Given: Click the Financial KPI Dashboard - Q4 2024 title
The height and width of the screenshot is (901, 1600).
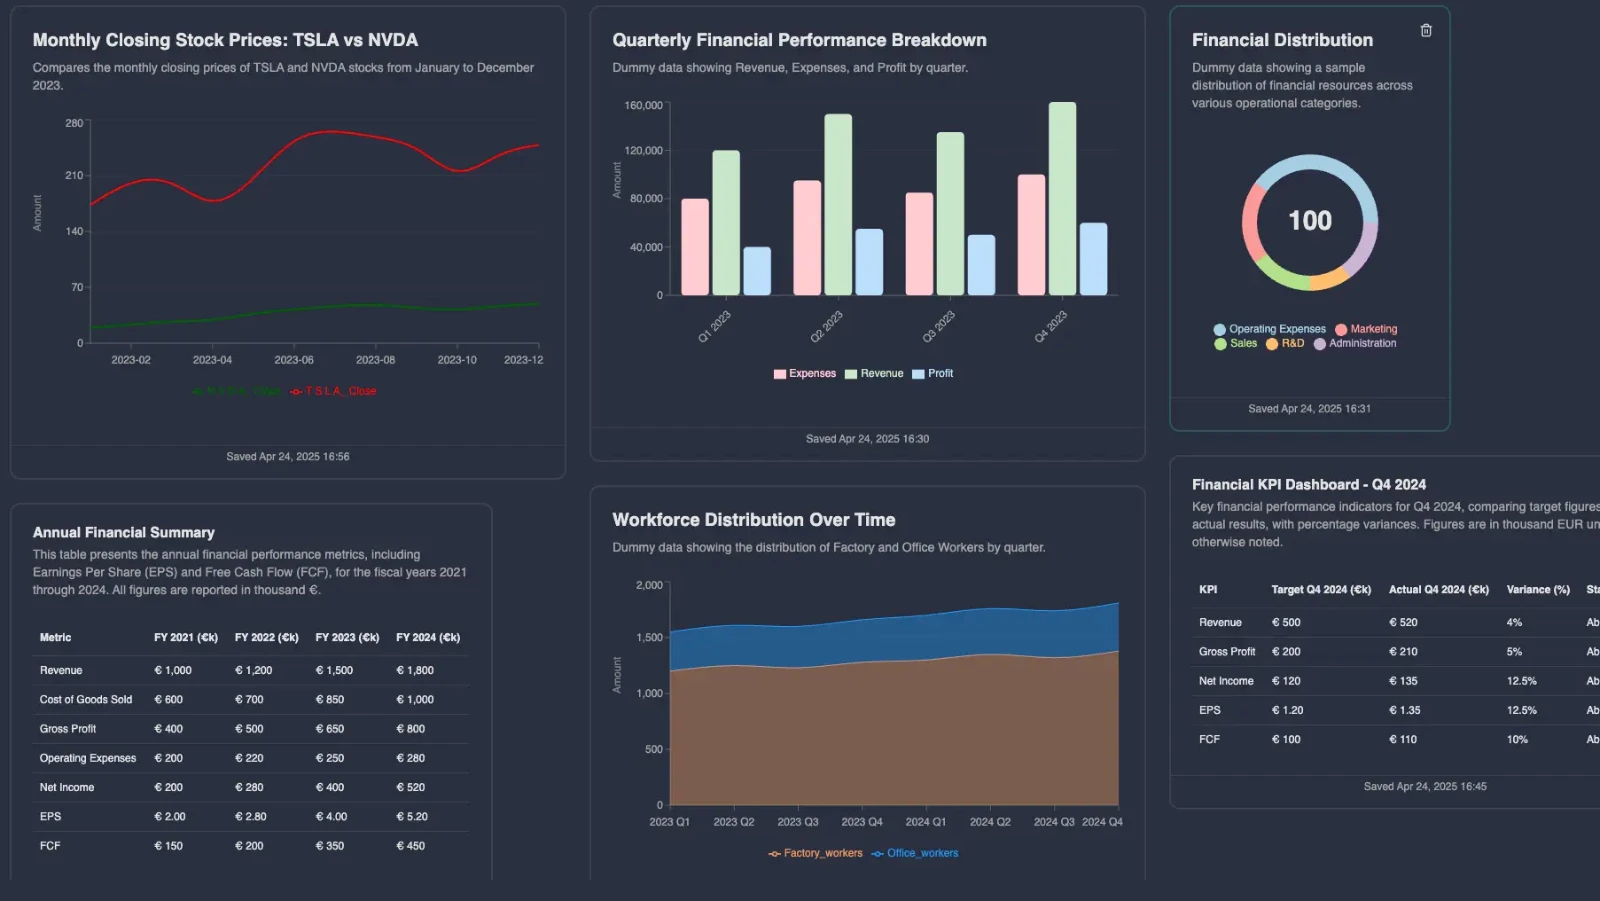Looking at the screenshot, I should (1309, 484).
